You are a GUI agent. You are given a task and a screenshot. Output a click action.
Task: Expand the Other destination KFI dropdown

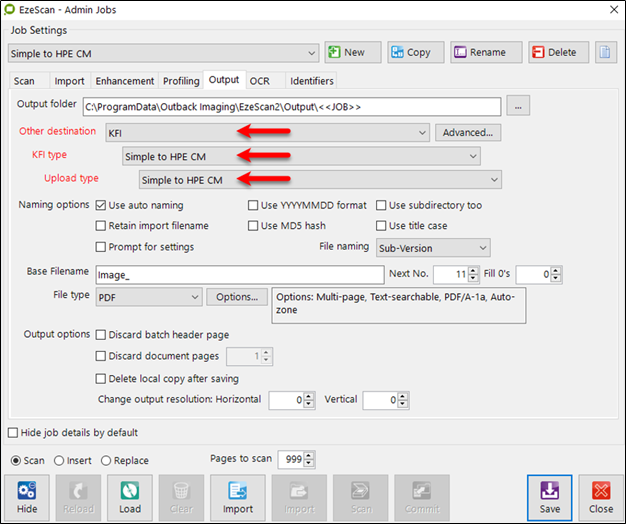(422, 132)
